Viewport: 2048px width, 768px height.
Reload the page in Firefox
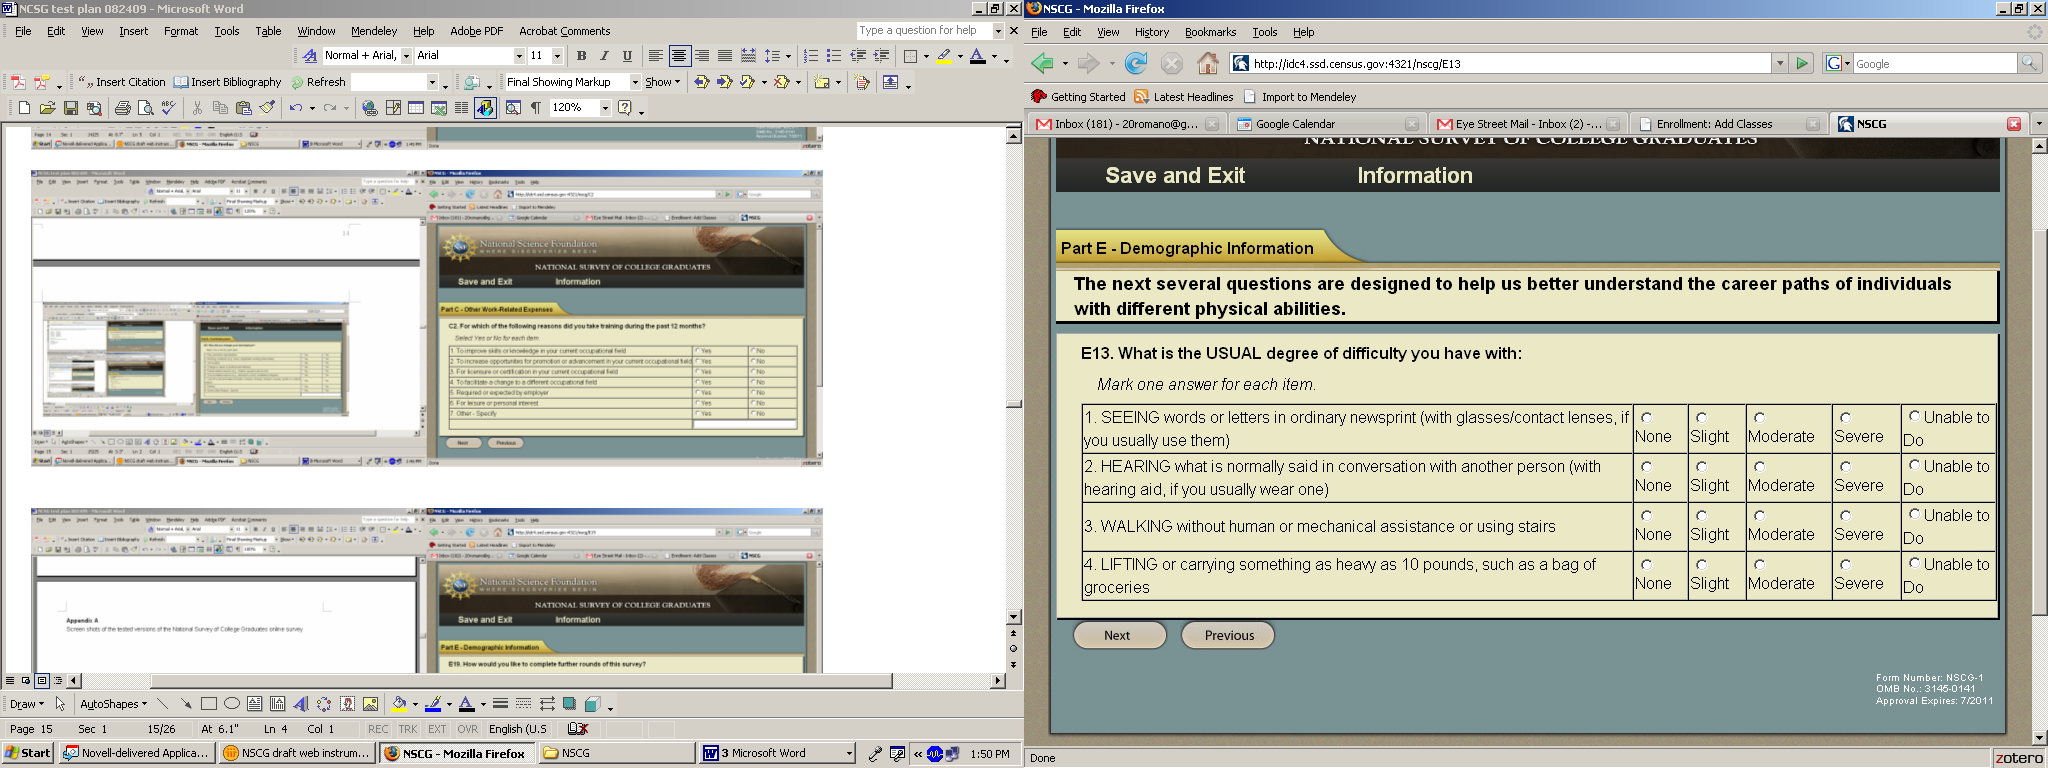(x=1136, y=64)
